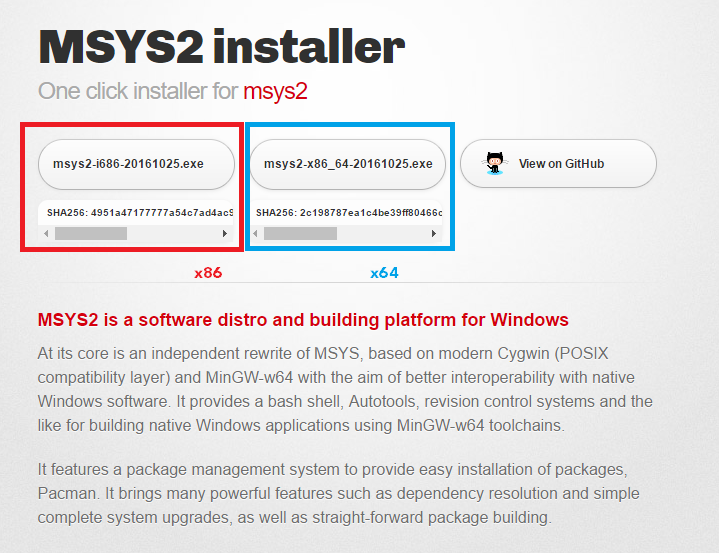Image resolution: width=719 pixels, height=553 pixels.
Task: Click left scroll arrow under x86_64 hash
Action: [255, 233]
